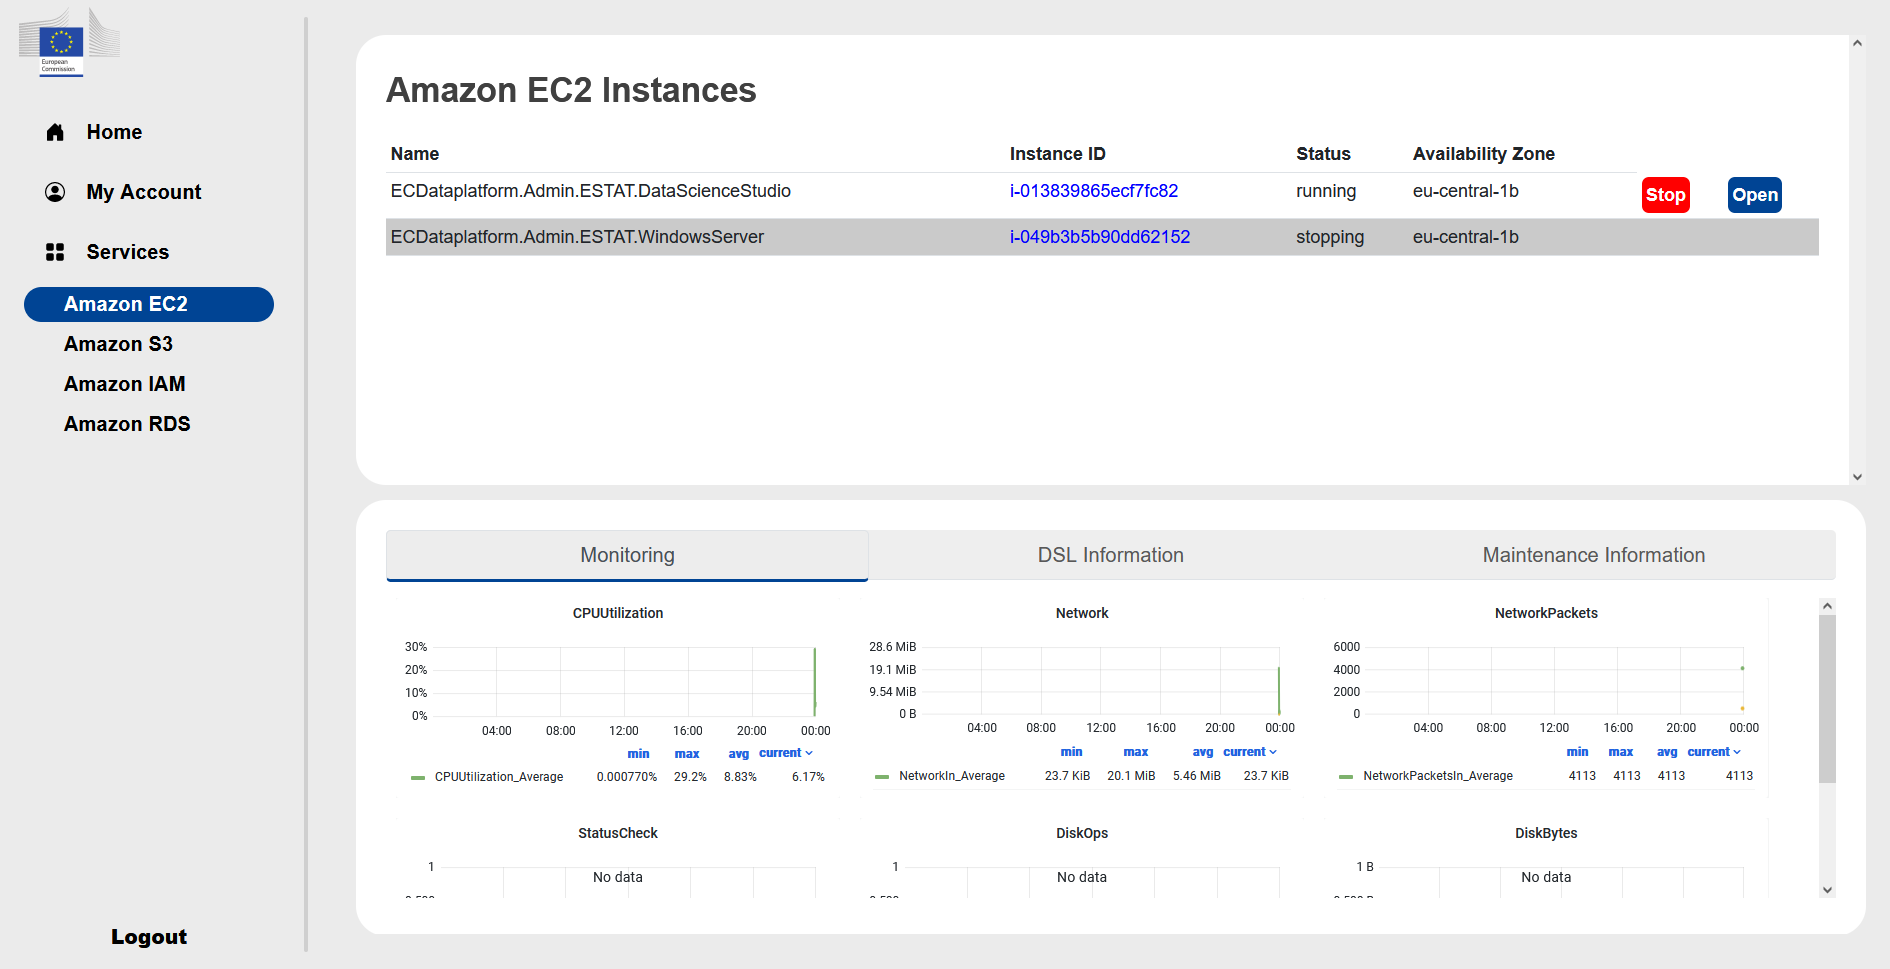
Task: Sort Network legend by avg
Action: pos(1202,752)
